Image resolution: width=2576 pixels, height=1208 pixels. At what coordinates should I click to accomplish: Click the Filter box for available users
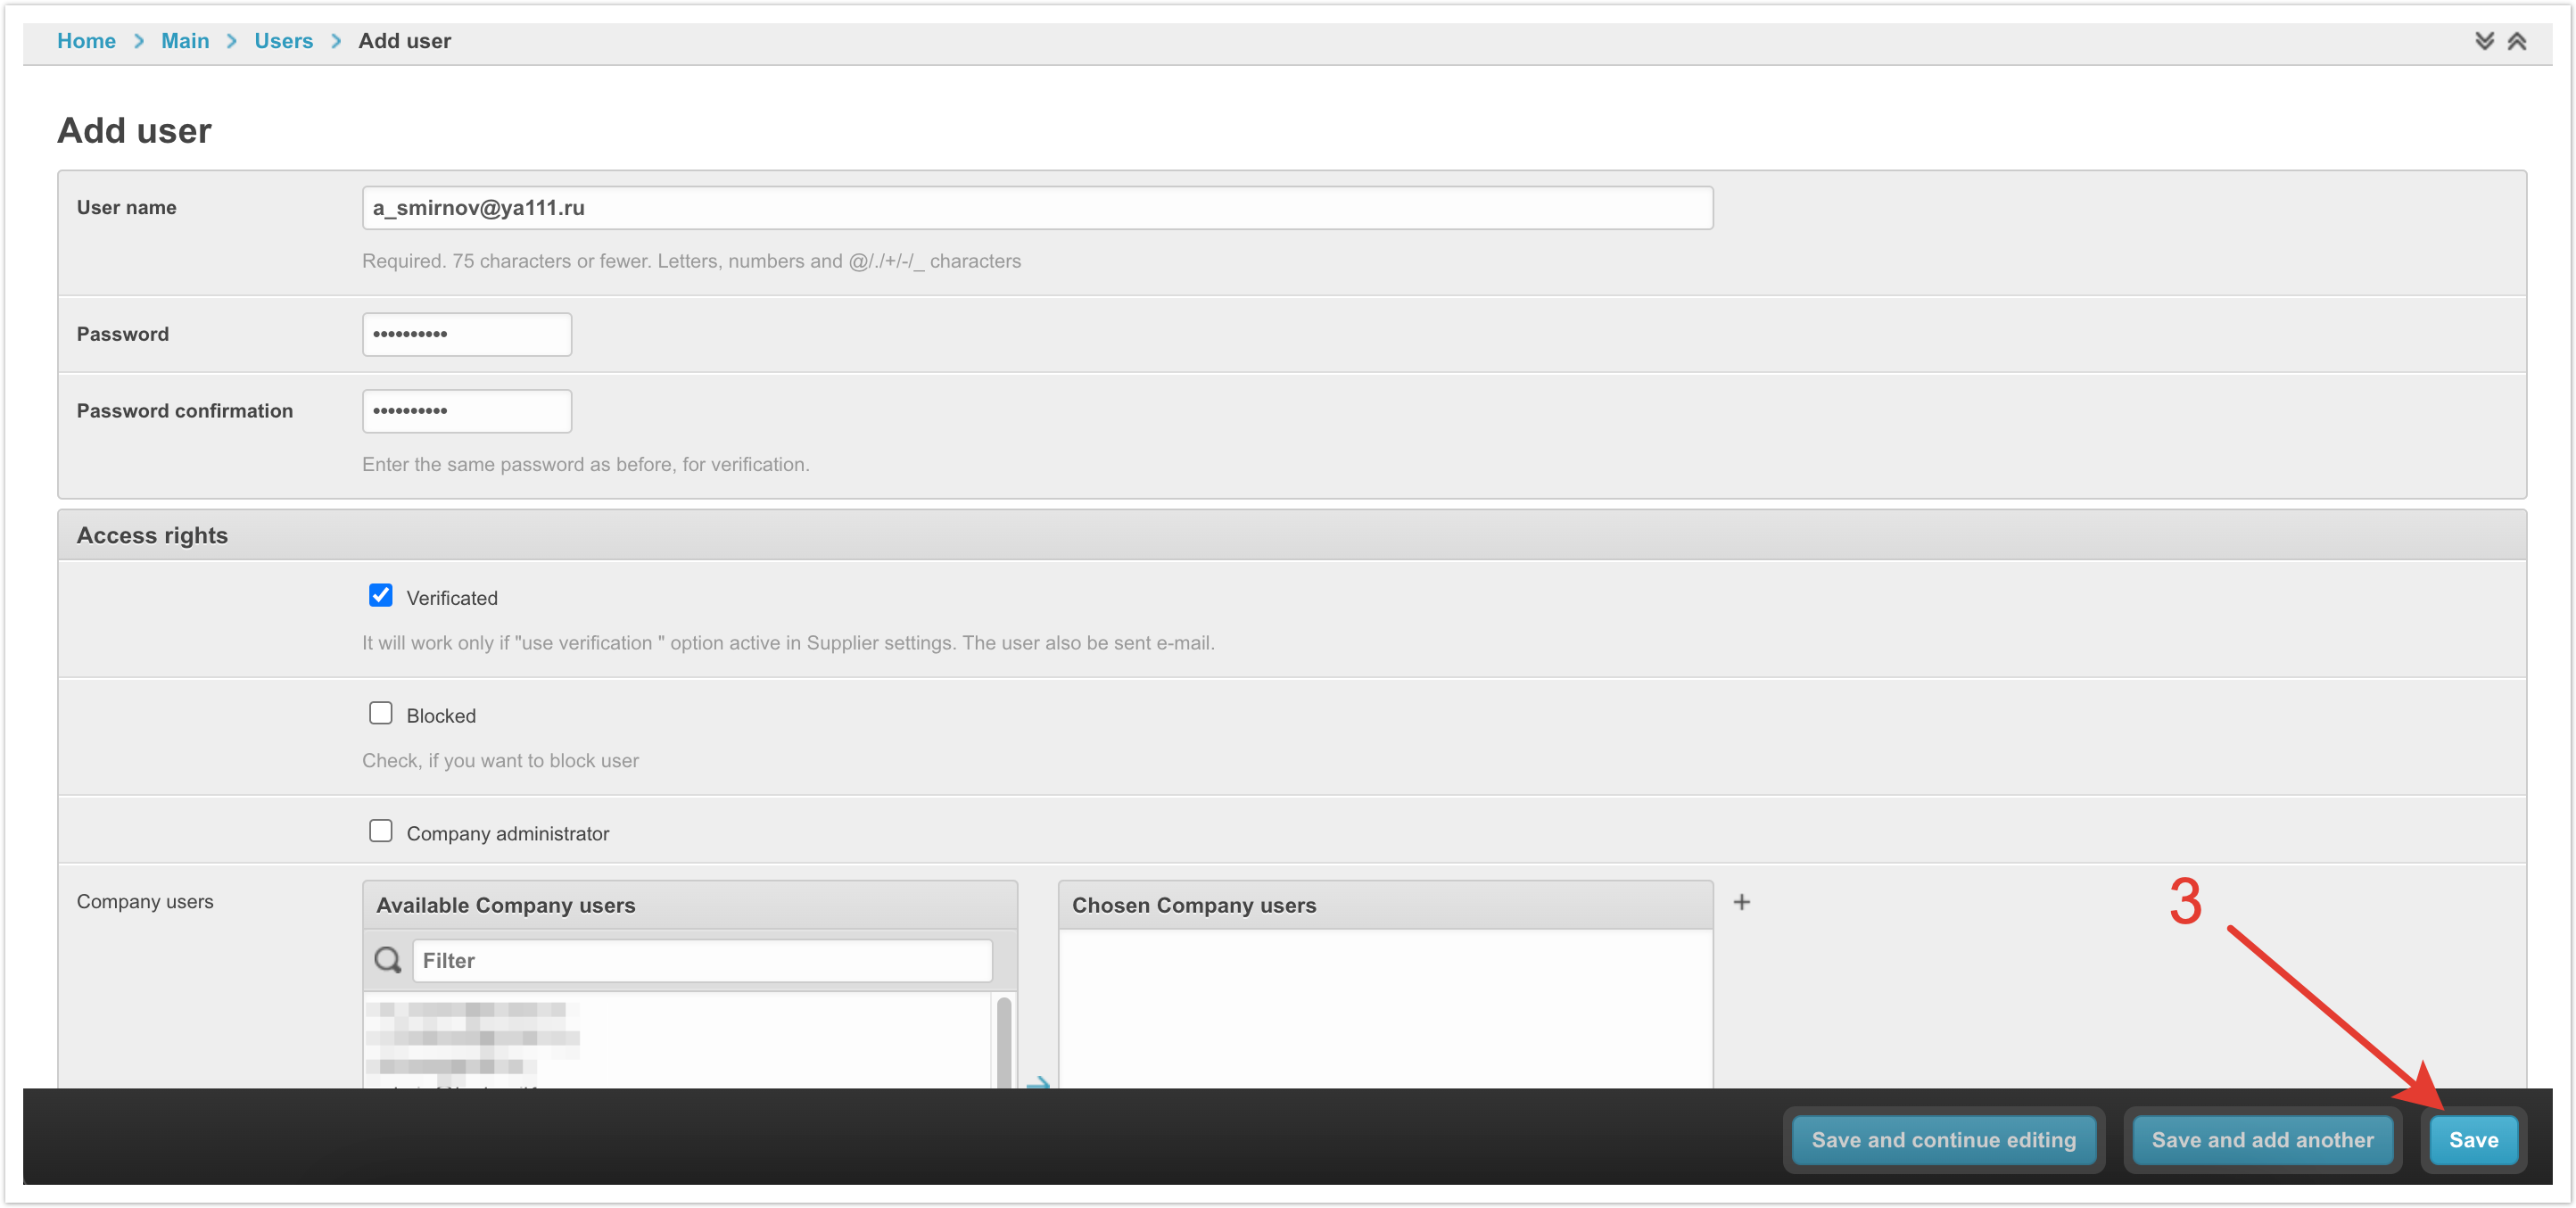[702, 960]
